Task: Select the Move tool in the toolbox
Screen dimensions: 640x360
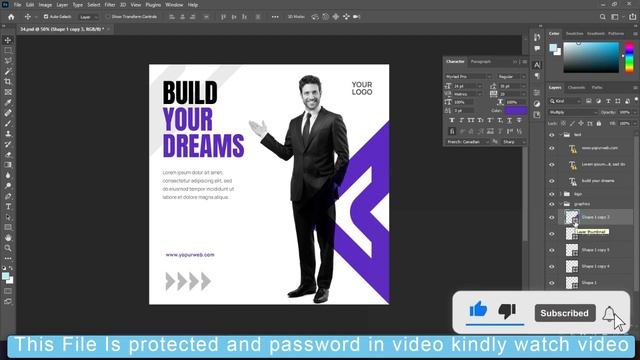Action: (x=8, y=40)
